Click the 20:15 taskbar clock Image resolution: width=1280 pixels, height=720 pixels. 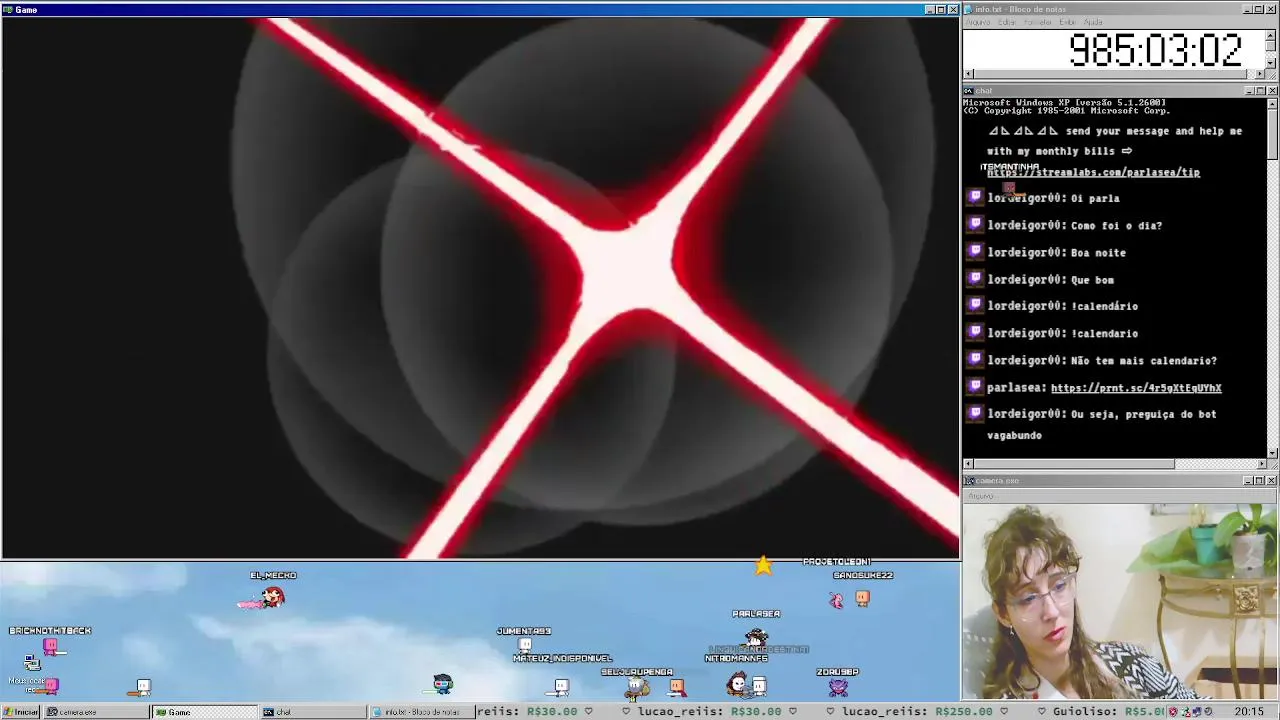(x=1248, y=712)
